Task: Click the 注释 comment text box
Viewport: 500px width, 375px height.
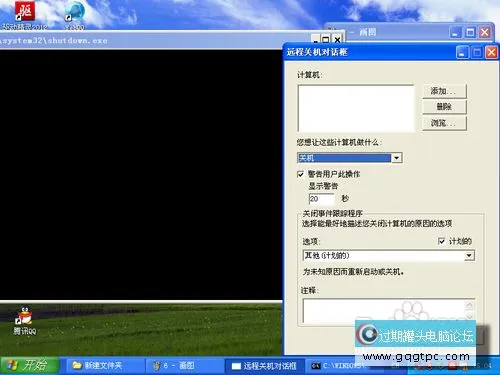Action: pyautogui.click(x=389, y=311)
